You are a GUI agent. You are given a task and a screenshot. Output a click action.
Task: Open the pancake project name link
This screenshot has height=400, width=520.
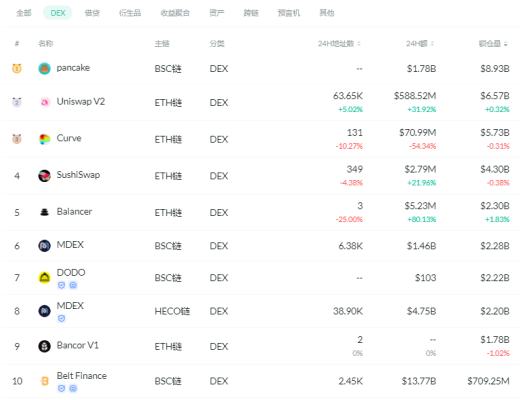(x=73, y=68)
